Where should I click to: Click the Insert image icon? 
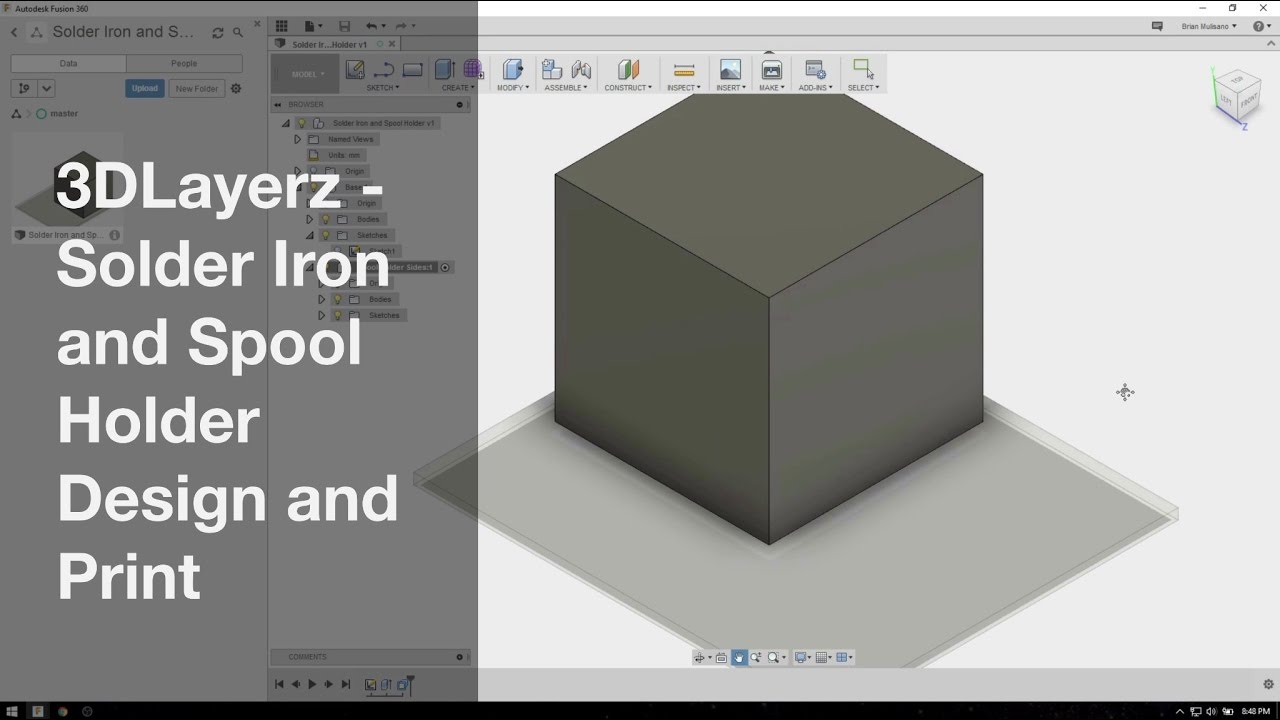tap(731, 69)
